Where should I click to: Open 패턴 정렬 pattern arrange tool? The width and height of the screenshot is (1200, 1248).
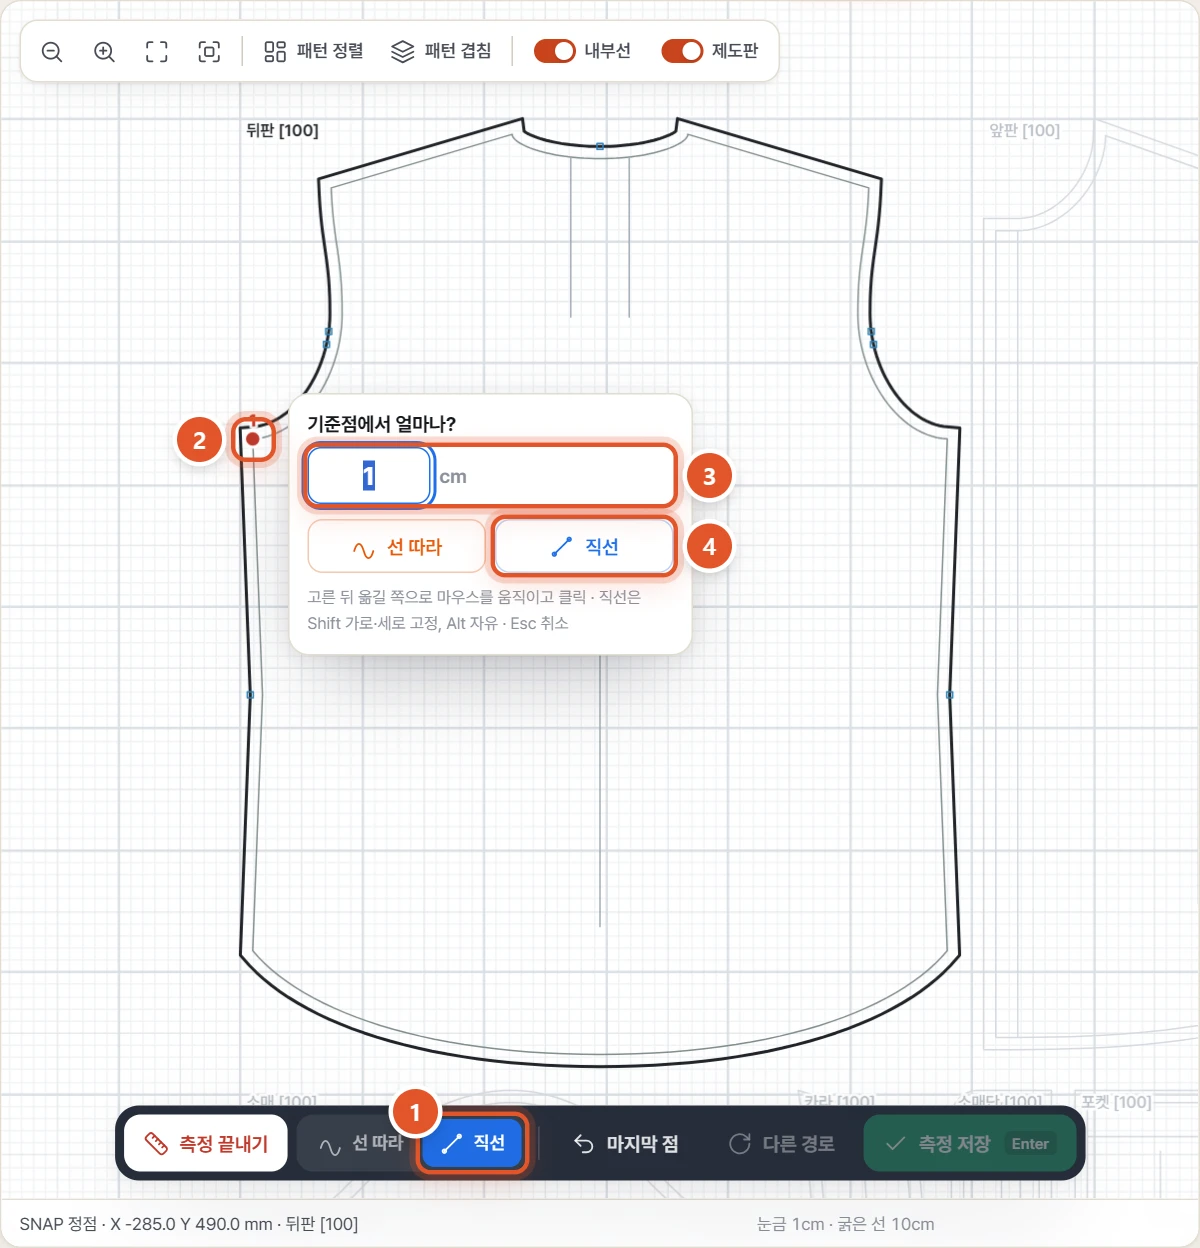pos(314,51)
